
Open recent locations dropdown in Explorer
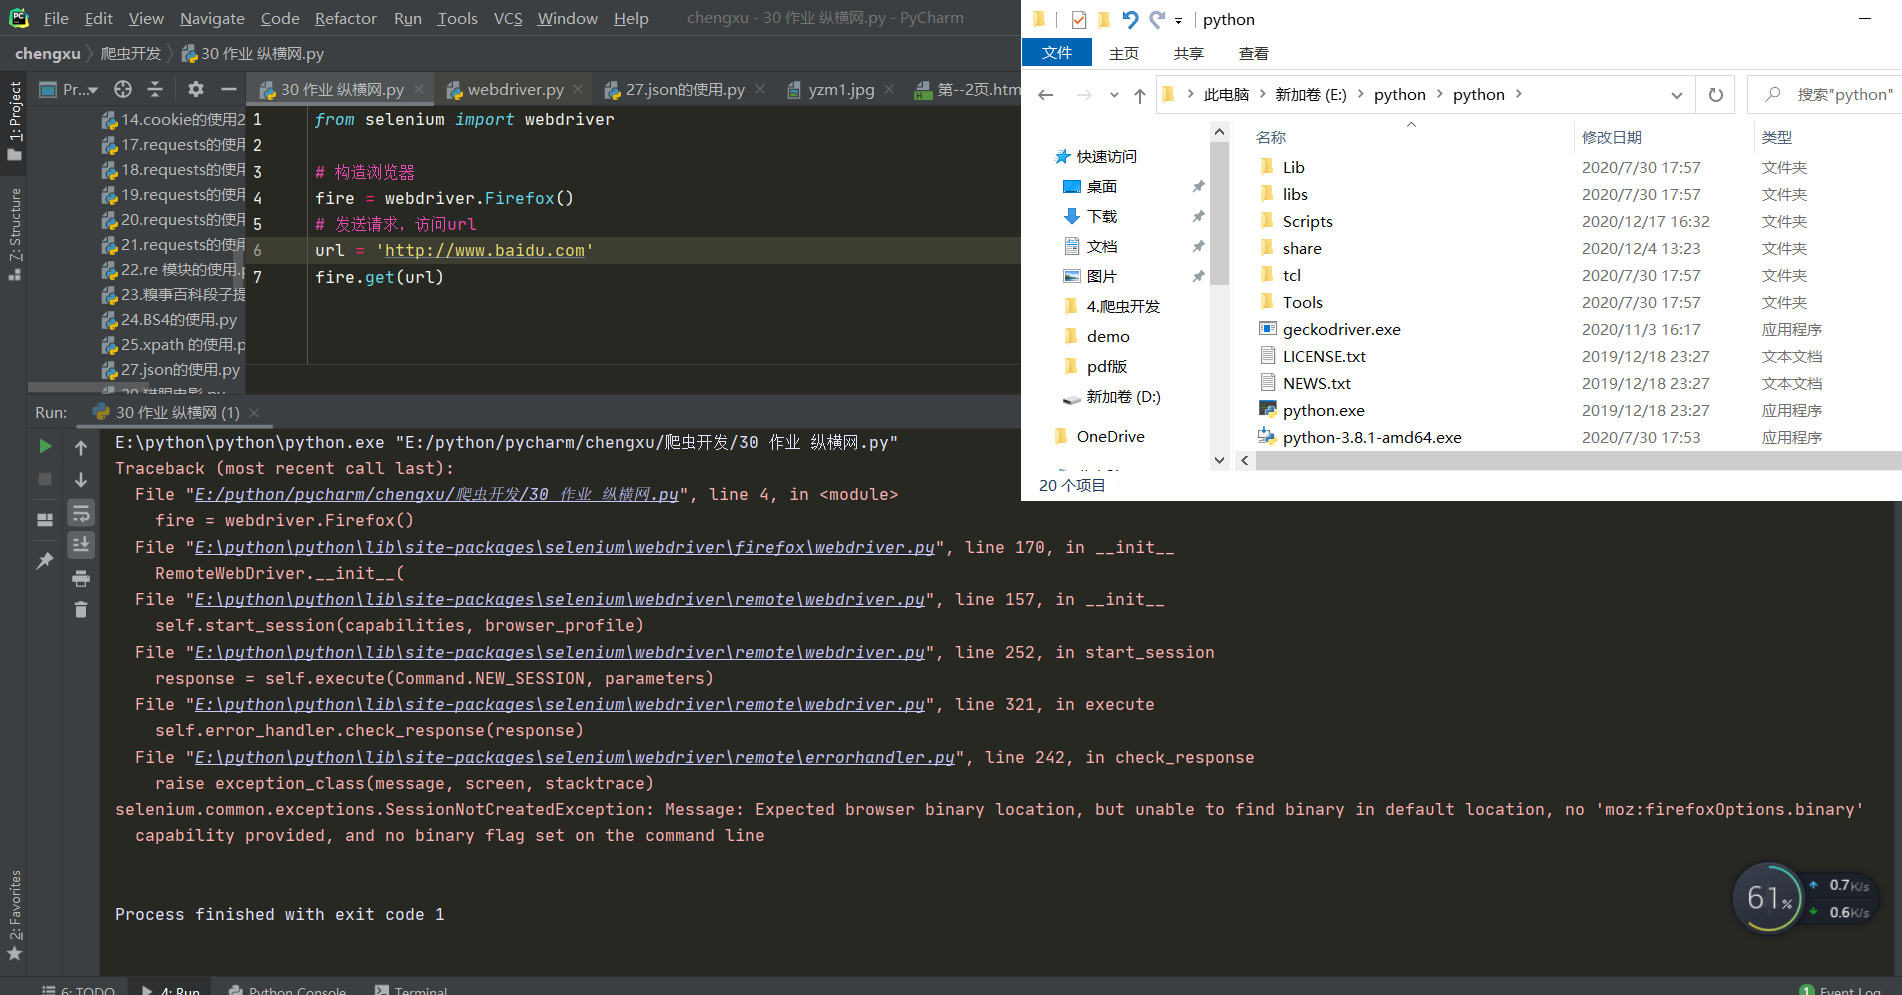coord(1114,95)
